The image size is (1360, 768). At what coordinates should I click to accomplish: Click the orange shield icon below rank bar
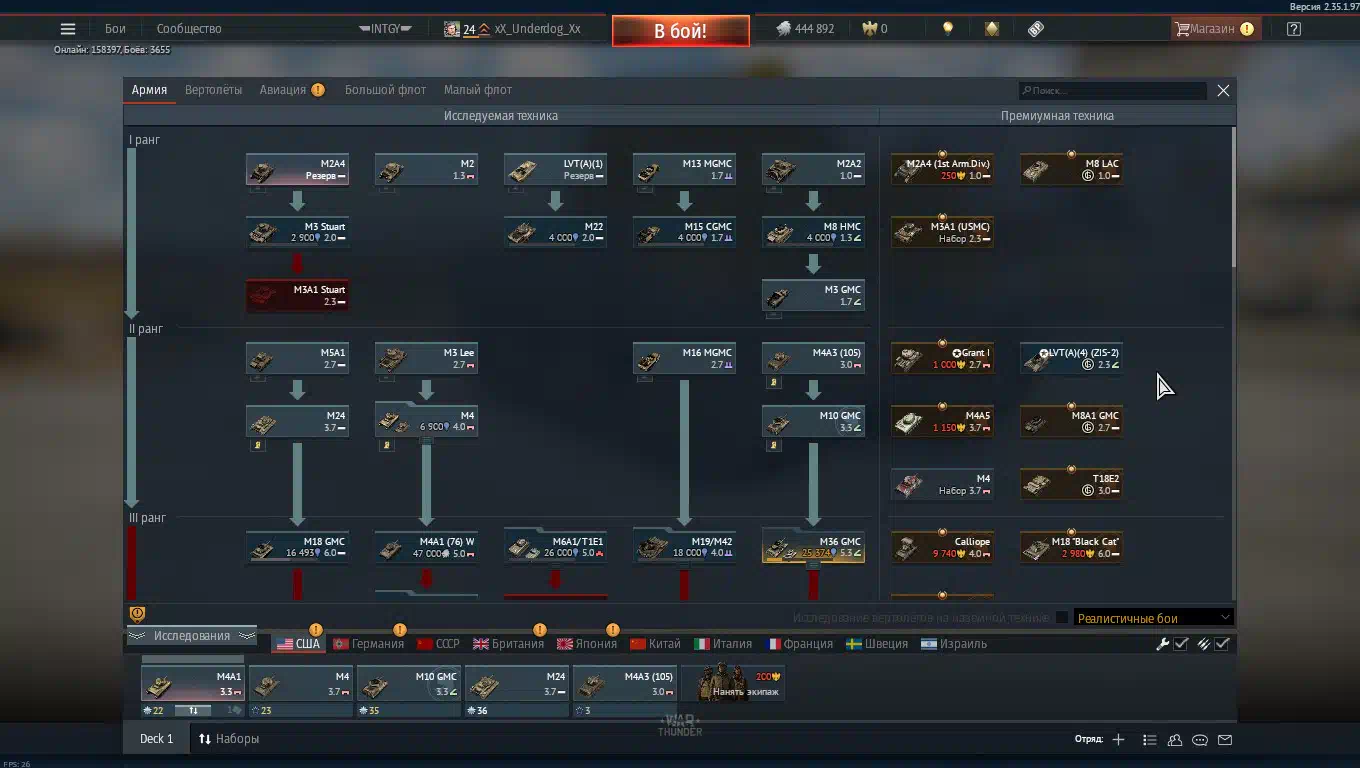point(137,614)
